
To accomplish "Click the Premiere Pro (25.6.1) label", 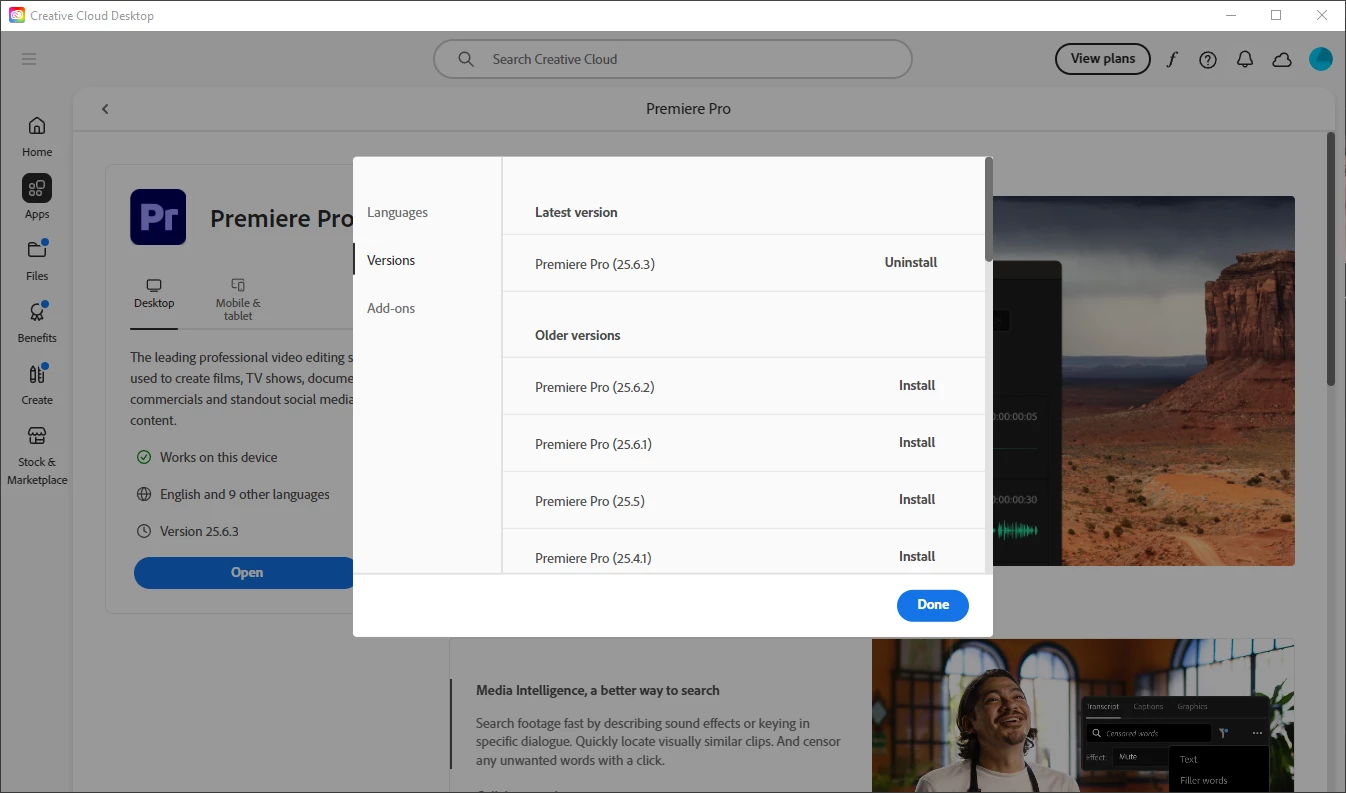I will coord(593,445).
